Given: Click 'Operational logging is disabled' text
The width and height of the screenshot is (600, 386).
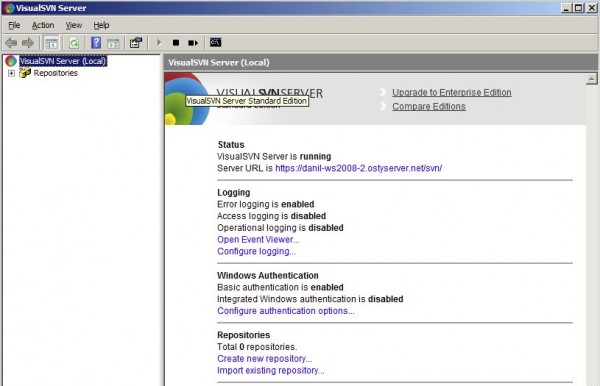Looking at the screenshot, I should click(280, 228).
